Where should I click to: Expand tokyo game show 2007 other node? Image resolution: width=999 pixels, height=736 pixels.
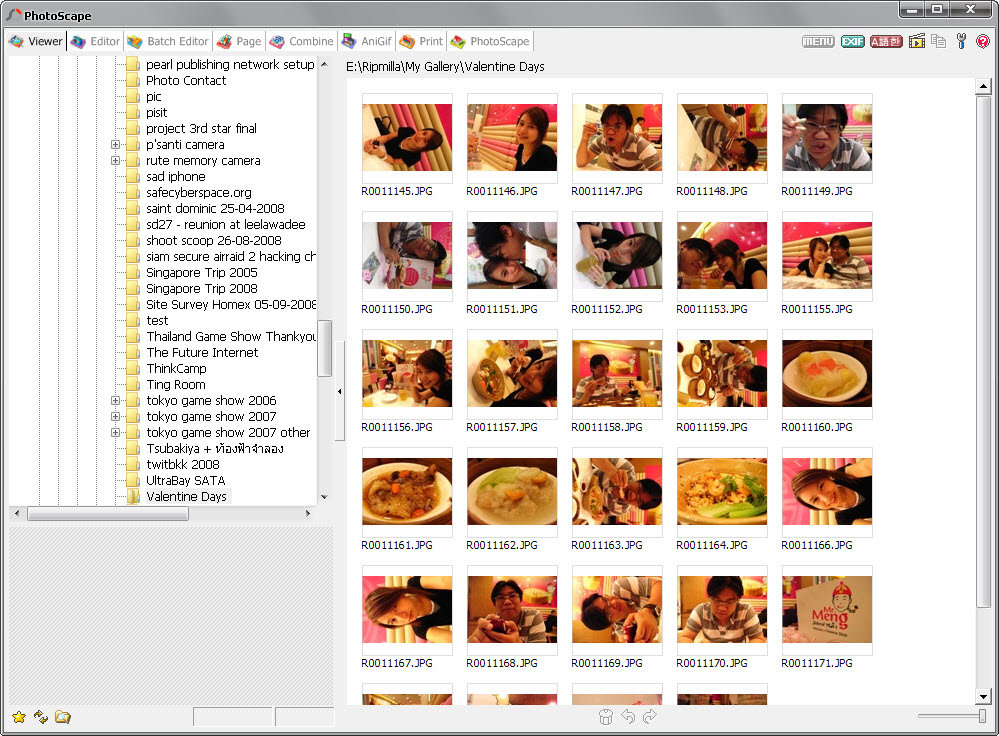pos(115,433)
